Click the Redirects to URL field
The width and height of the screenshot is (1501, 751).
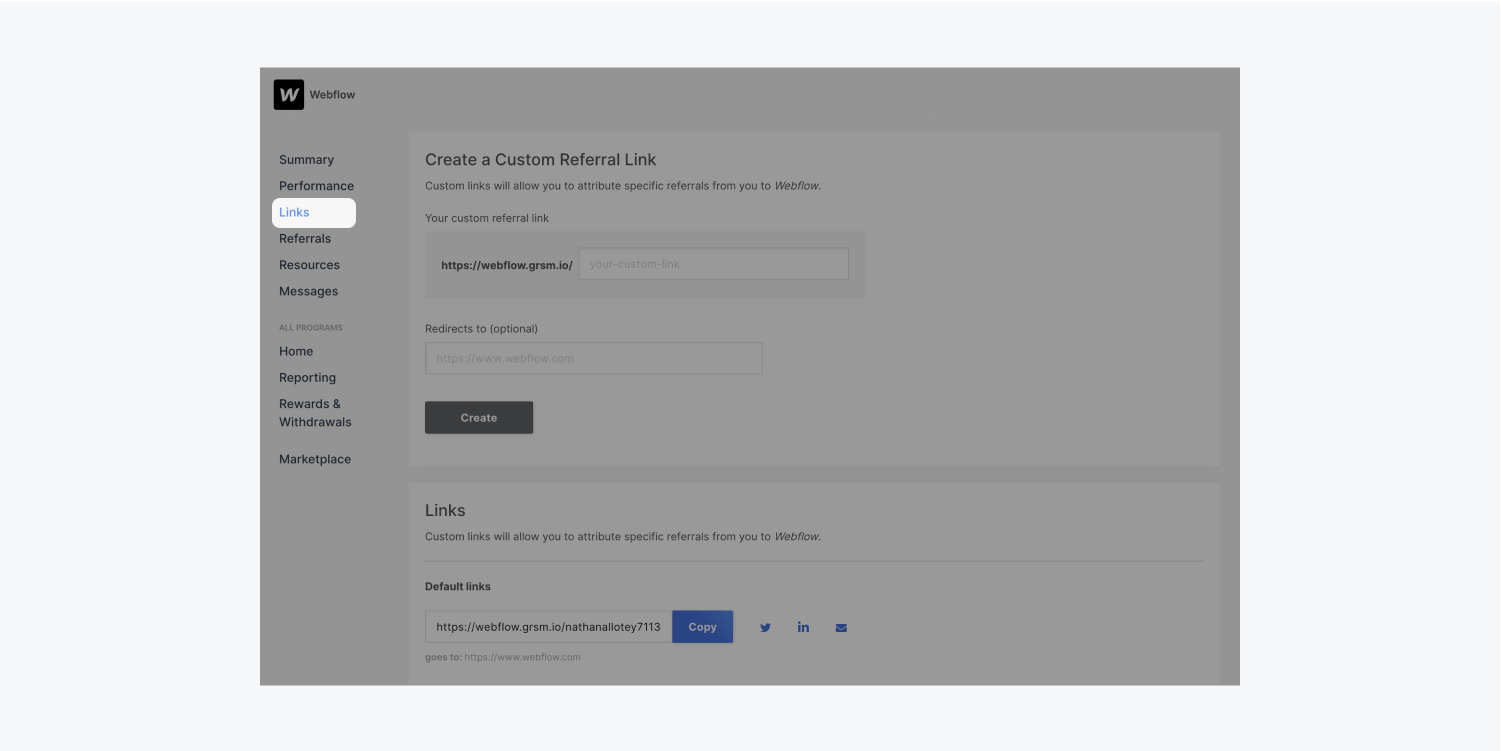(x=594, y=358)
